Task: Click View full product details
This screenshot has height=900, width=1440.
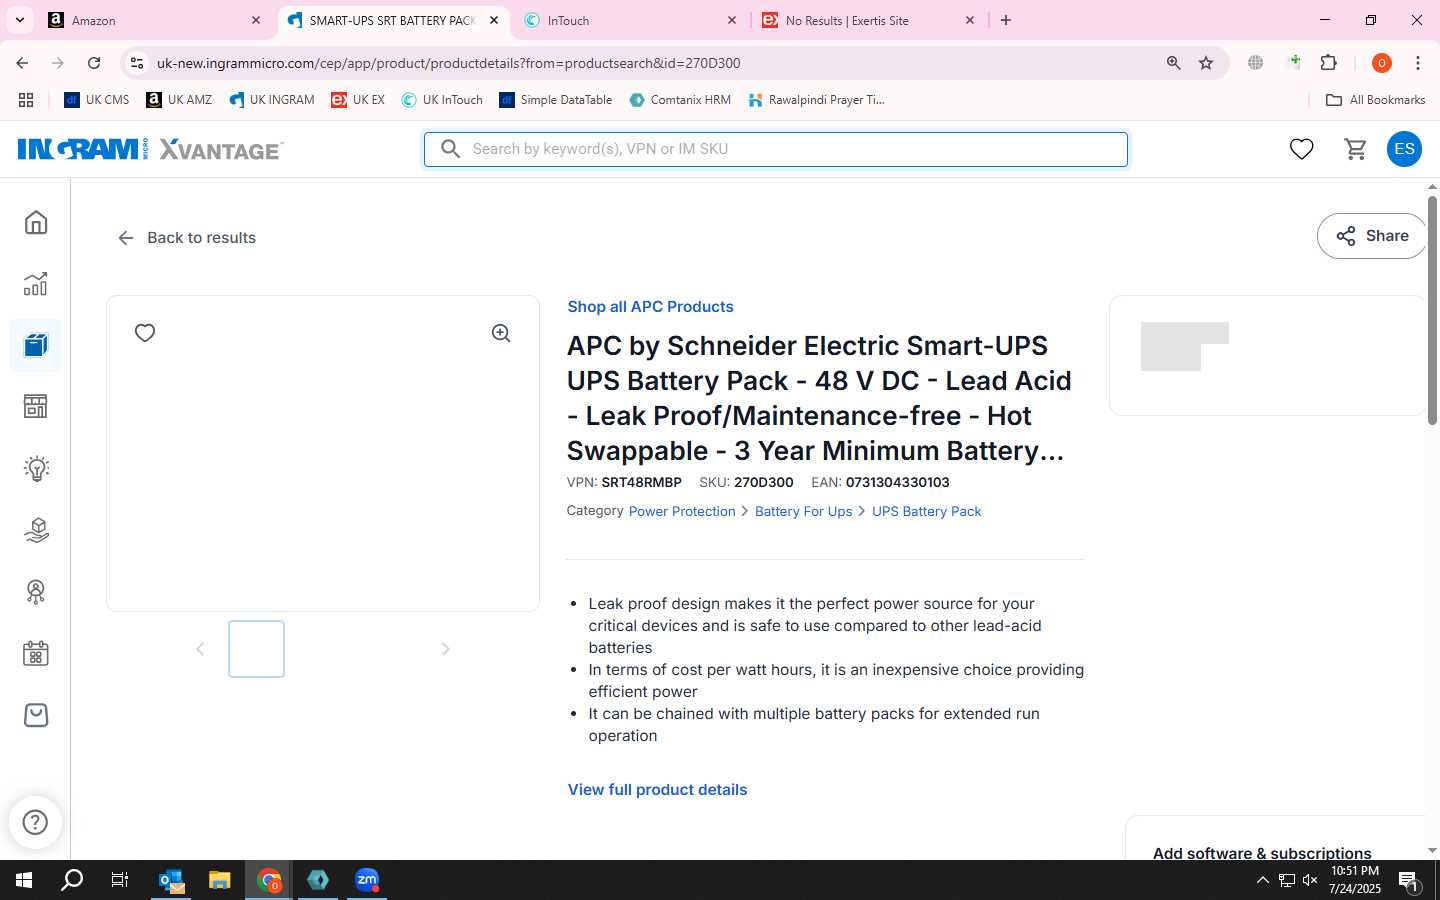Action: point(657,790)
